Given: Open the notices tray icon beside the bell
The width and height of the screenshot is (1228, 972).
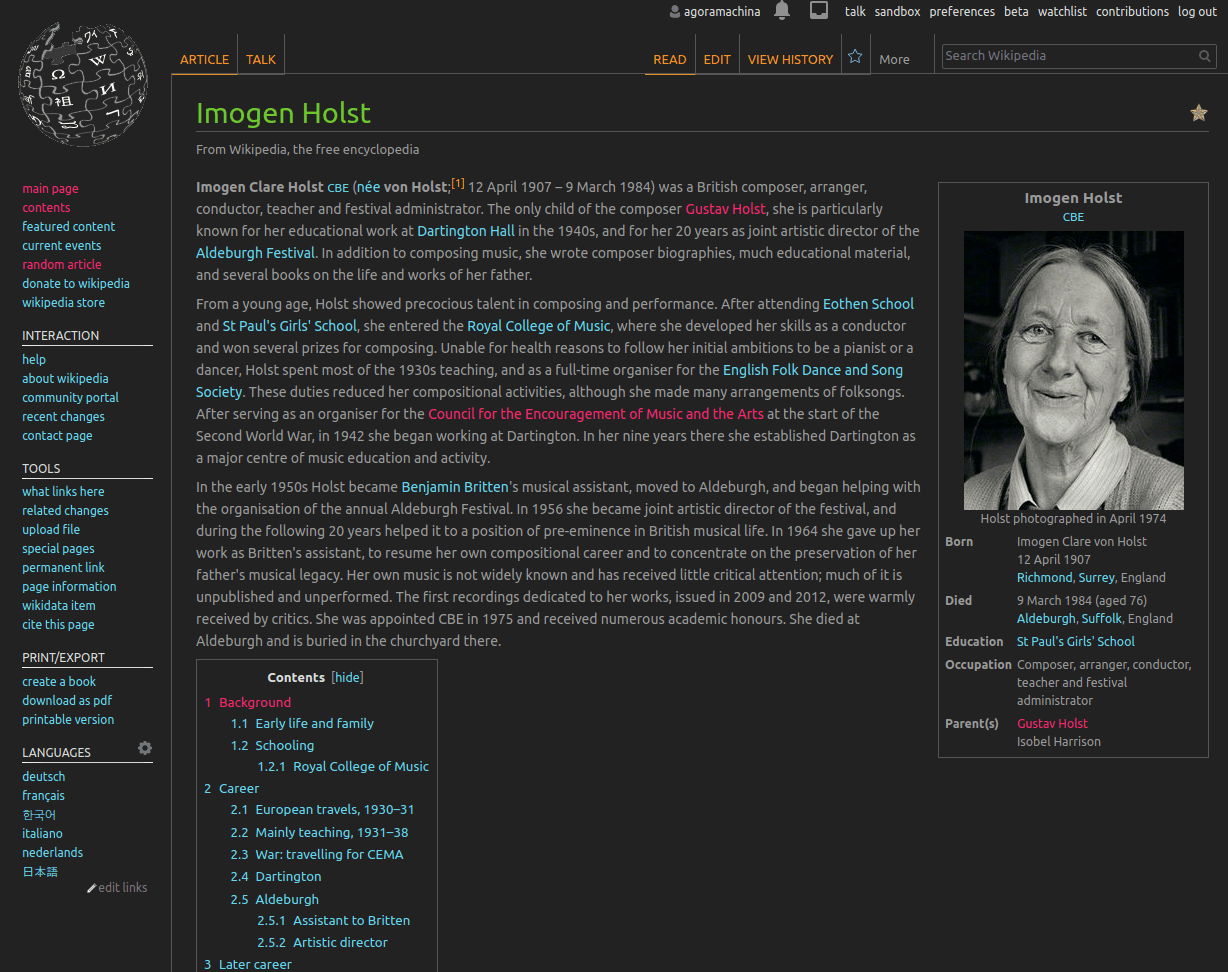Looking at the screenshot, I should pos(819,9).
